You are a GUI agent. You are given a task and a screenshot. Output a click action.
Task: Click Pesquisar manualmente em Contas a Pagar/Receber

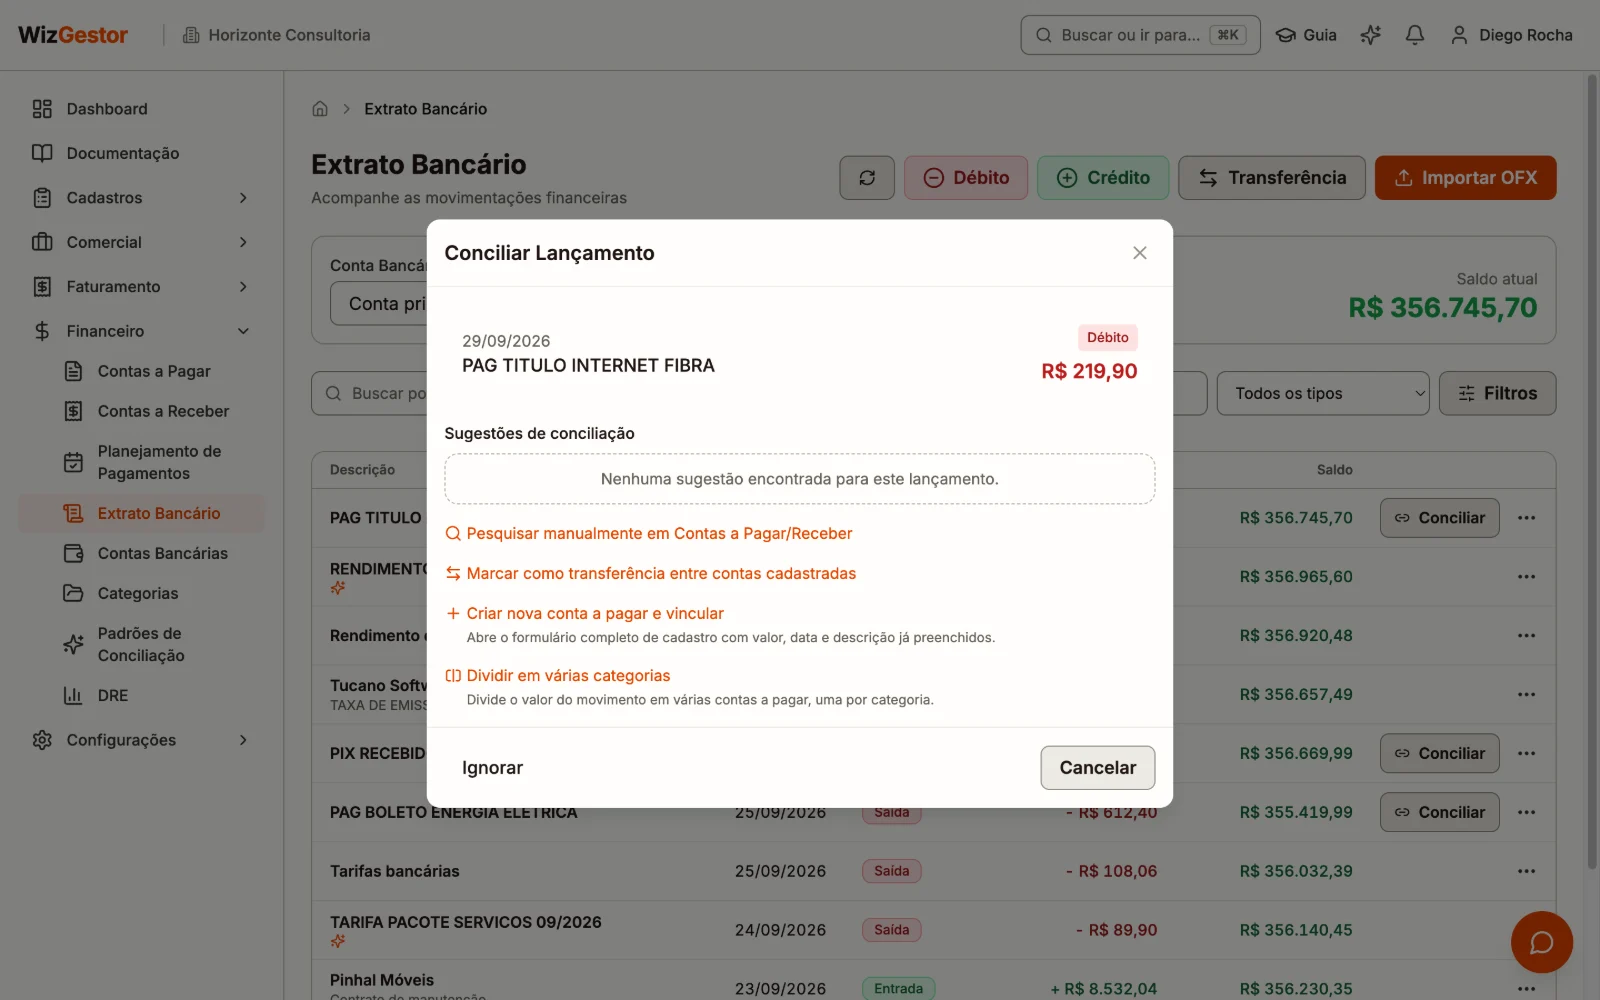(649, 534)
